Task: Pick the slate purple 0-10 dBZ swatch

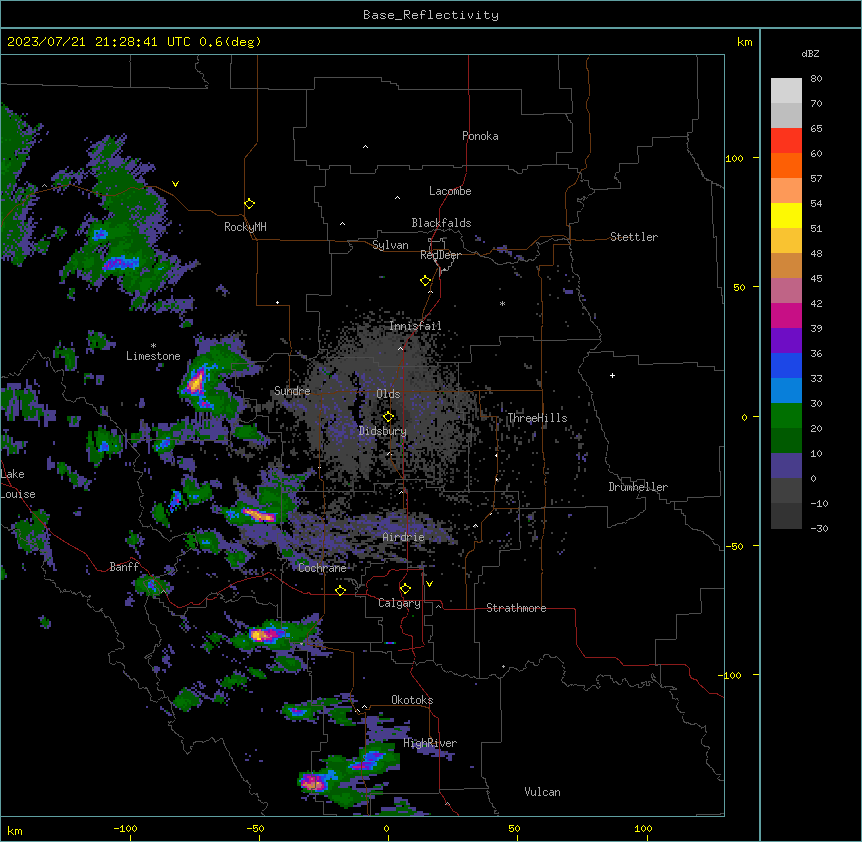Action: 786,466
